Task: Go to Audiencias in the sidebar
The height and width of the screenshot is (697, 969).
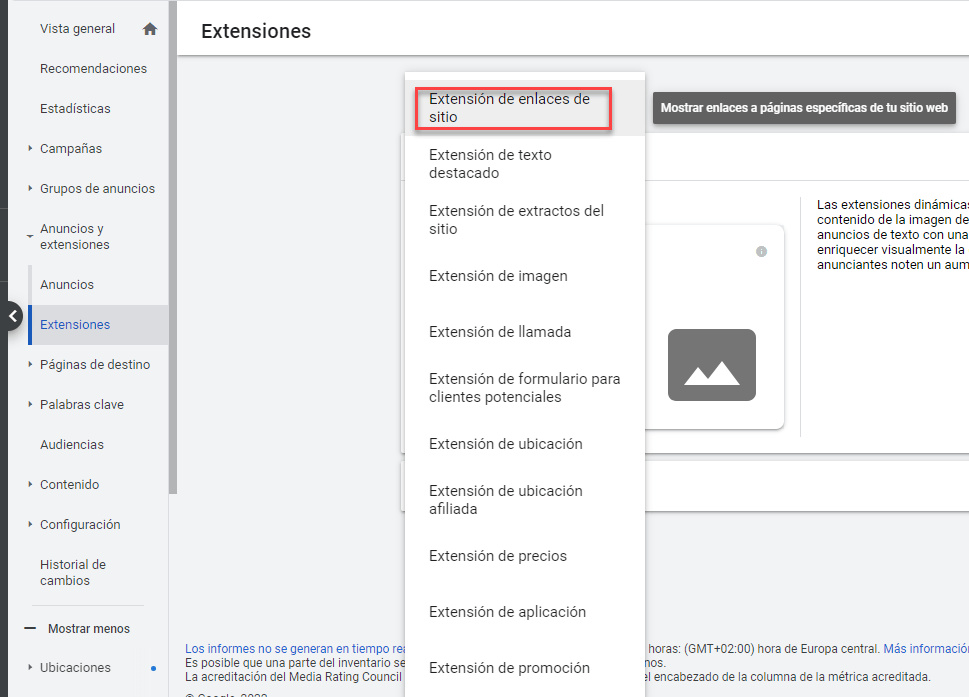Action: 72,445
